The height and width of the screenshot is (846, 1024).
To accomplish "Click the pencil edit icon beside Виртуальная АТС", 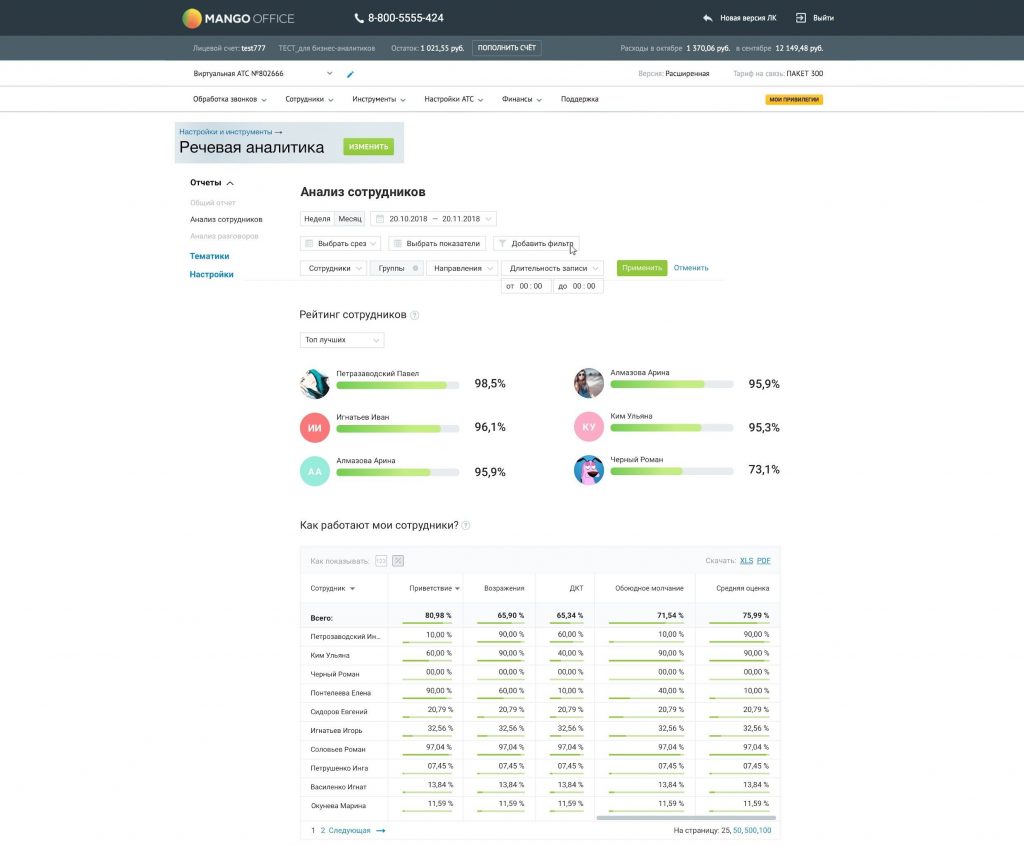I will pyautogui.click(x=350, y=74).
